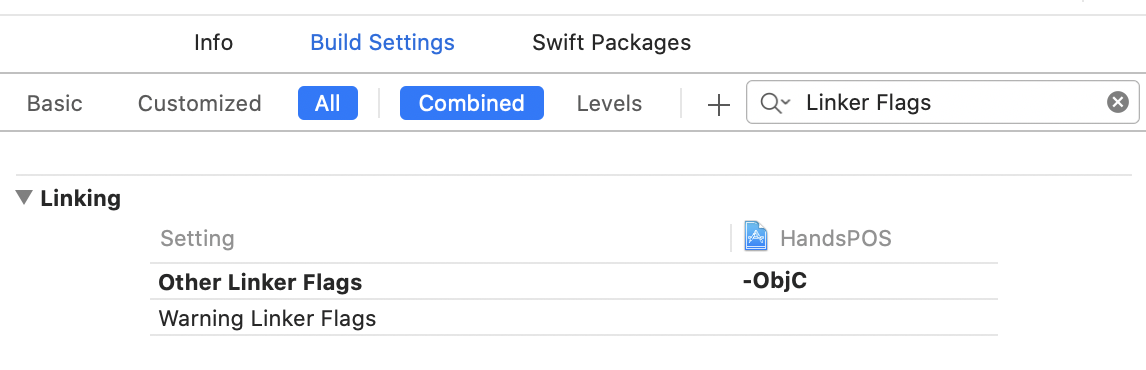The height and width of the screenshot is (370, 1146).
Task: Click the -ObjC flag value
Action: click(775, 280)
